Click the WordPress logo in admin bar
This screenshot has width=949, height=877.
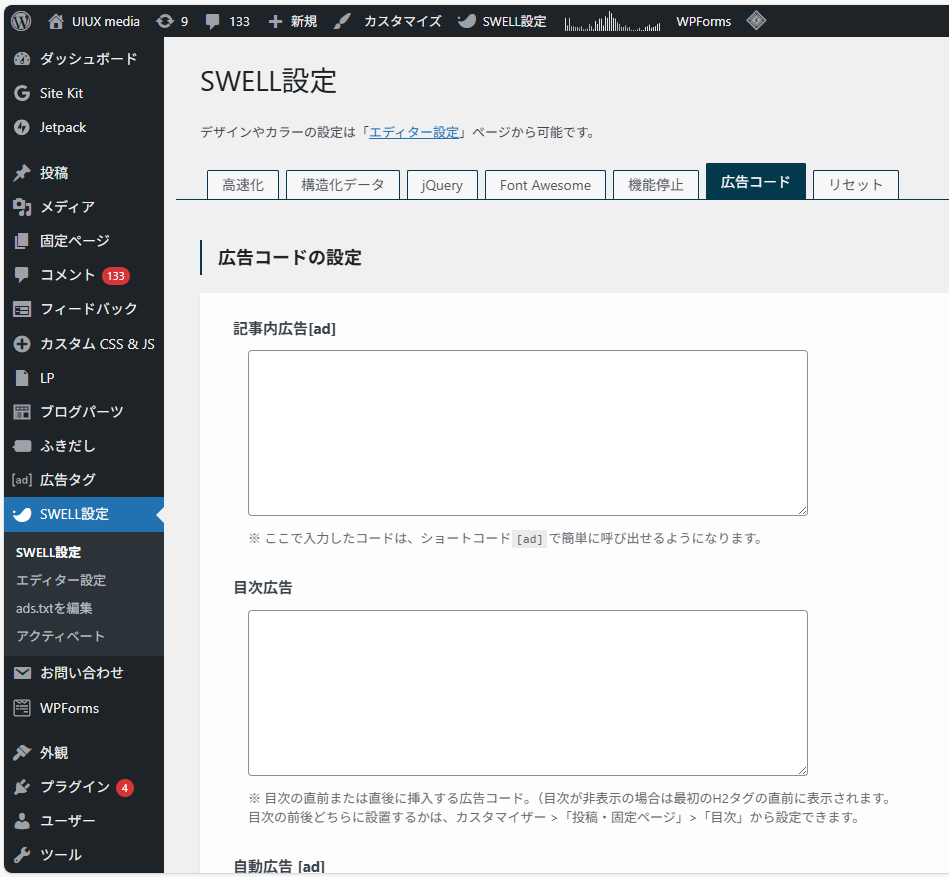click(21, 20)
